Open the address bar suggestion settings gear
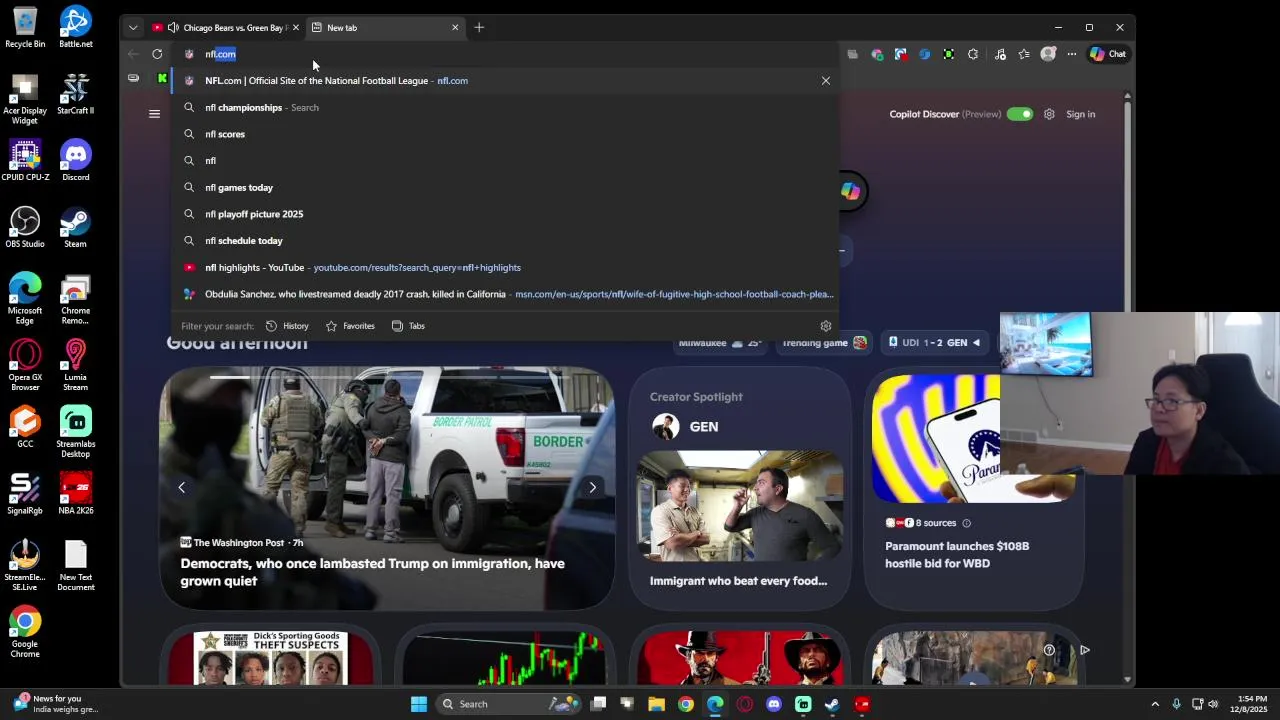1280x720 pixels. [826, 326]
